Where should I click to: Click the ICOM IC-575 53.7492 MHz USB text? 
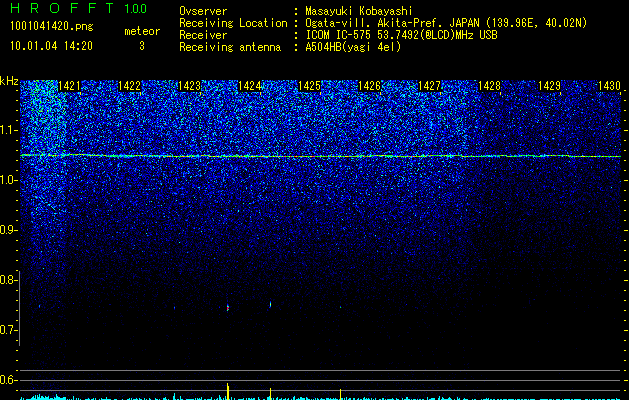[x=401, y=35]
